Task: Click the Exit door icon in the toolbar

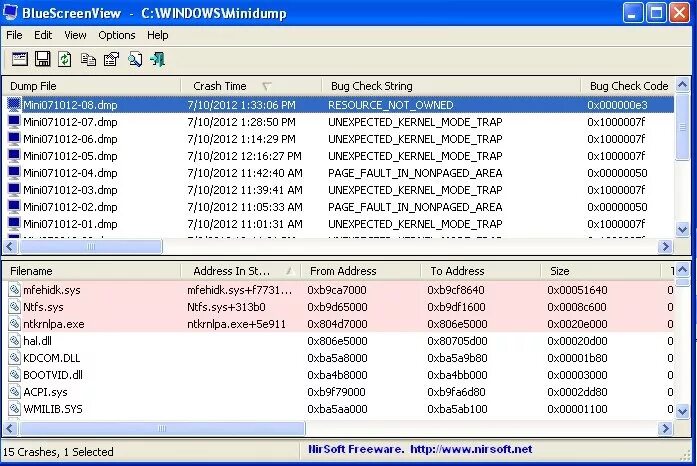Action: pos(158,59)
